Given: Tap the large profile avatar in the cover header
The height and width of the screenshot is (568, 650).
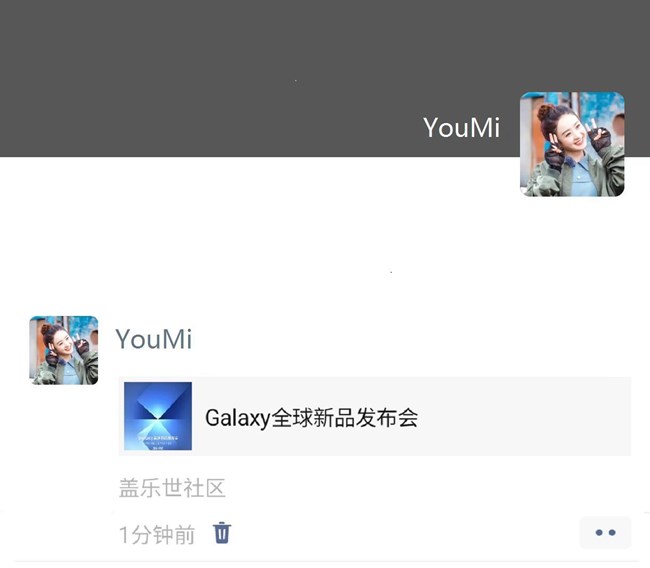Looking at the screenshot, I should pyautogui.click(x=572, y=144).
